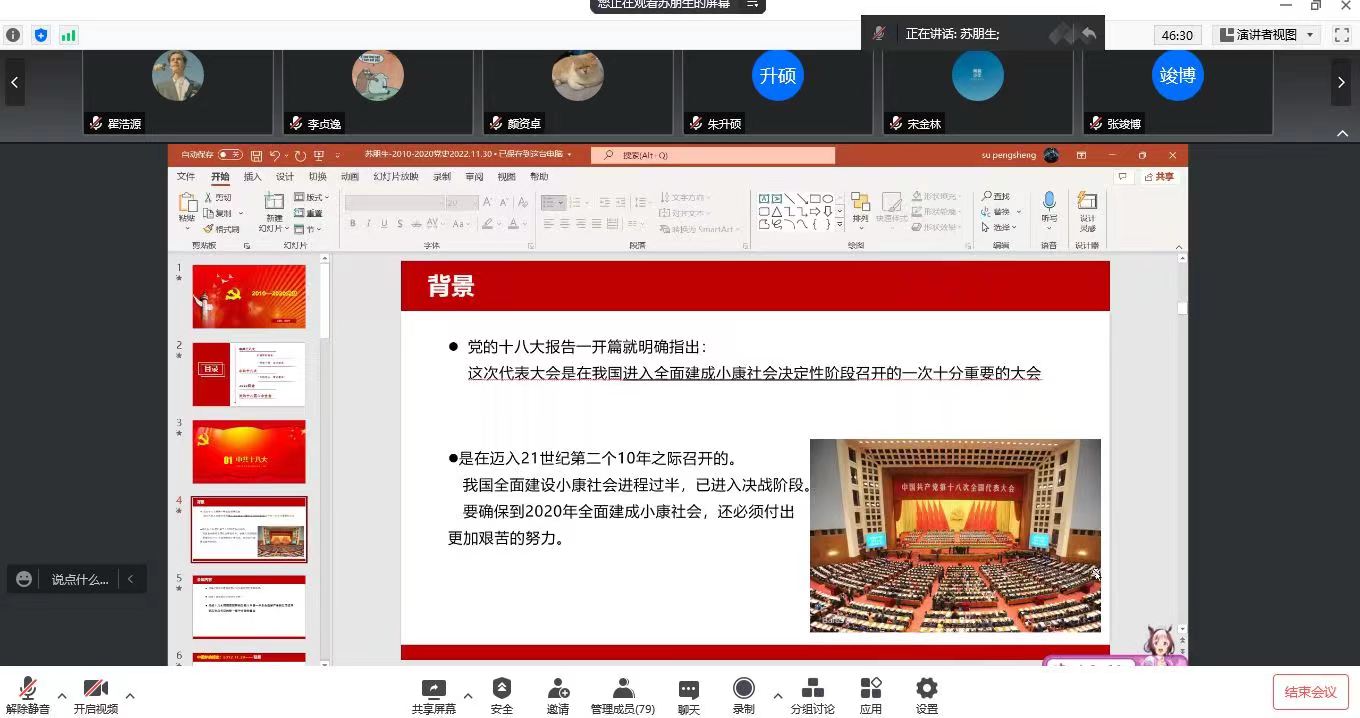Open the Chat icon
The height and width of the screenshot is (718, 1360).
688,689
